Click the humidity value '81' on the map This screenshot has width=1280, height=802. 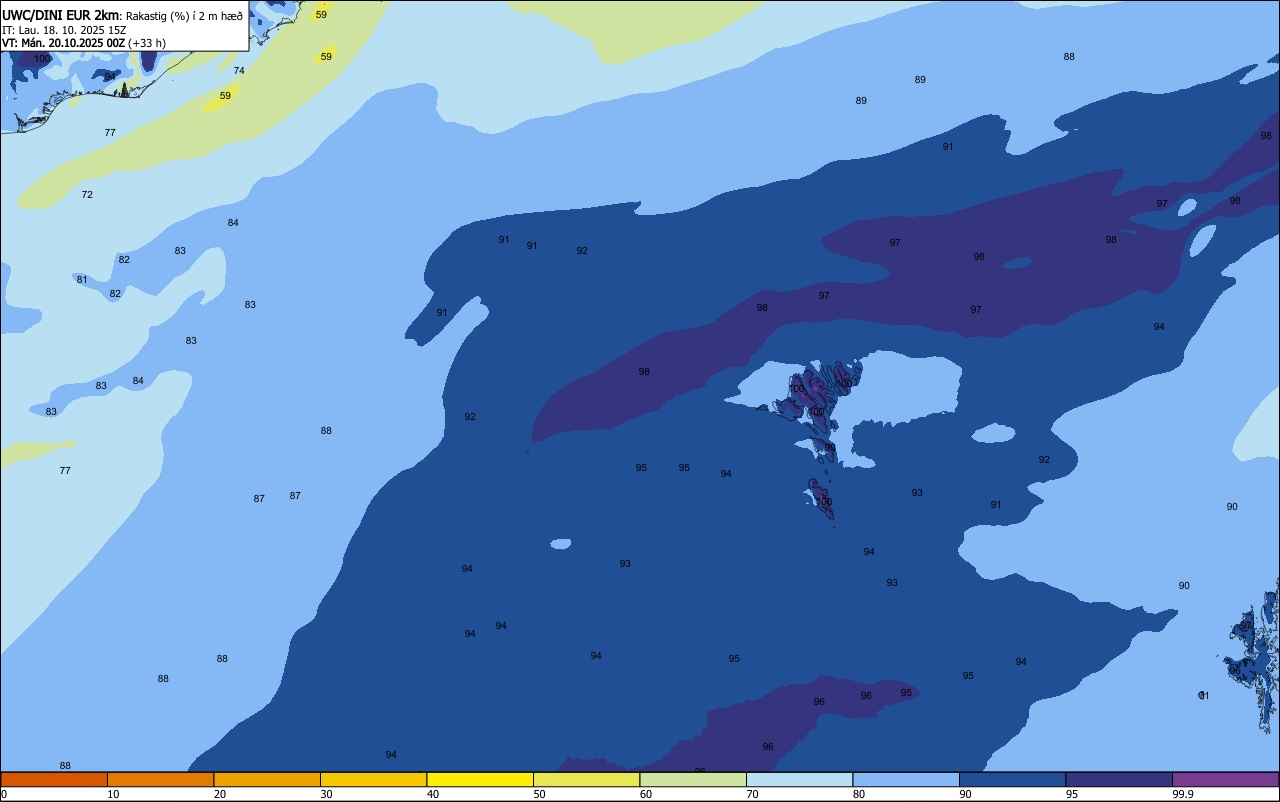82,279
